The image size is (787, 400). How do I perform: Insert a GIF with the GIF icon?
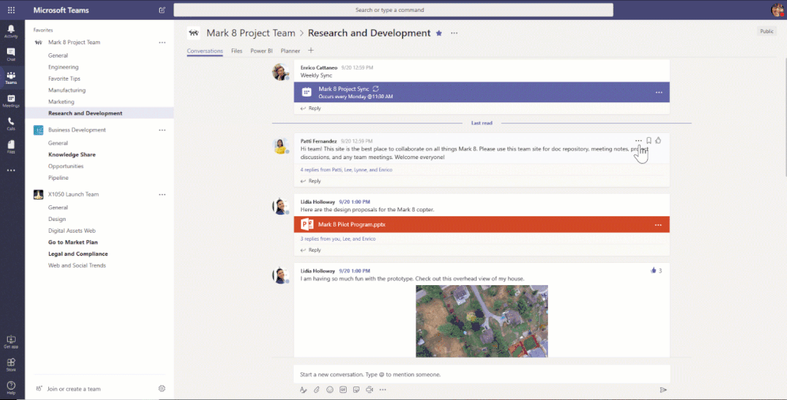[343, 389]
